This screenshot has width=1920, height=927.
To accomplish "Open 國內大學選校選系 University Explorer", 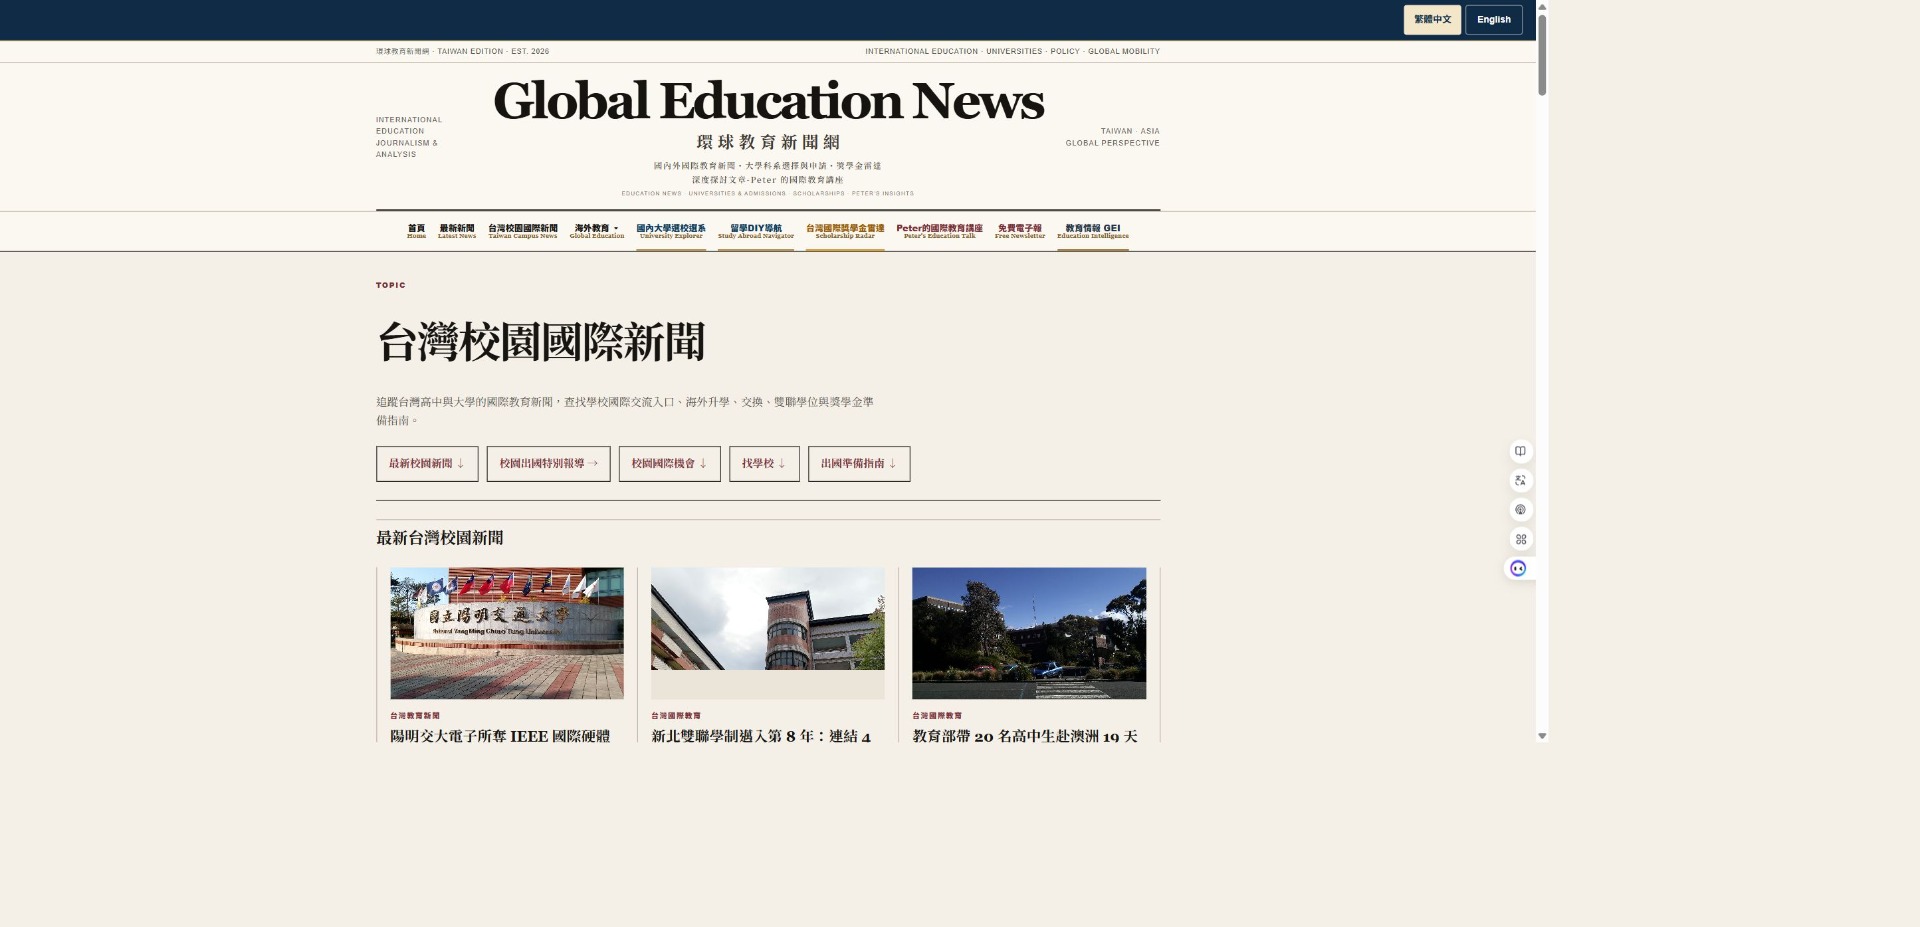I will (x=671, y=231).
